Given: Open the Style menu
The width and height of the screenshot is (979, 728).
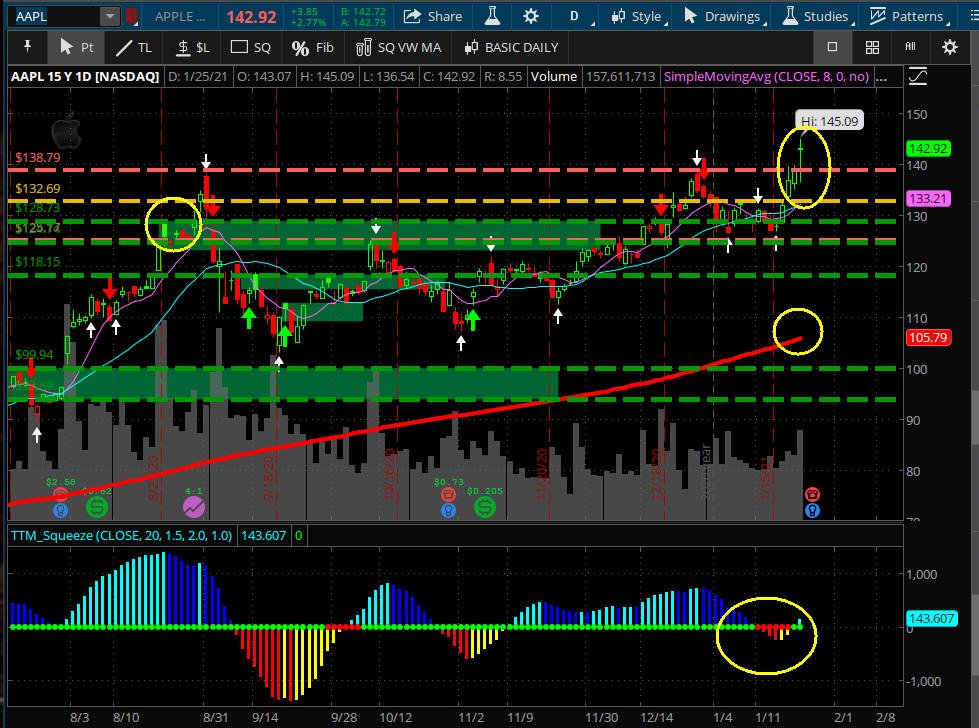Looking at the screenshot, I should coord(638,16).
